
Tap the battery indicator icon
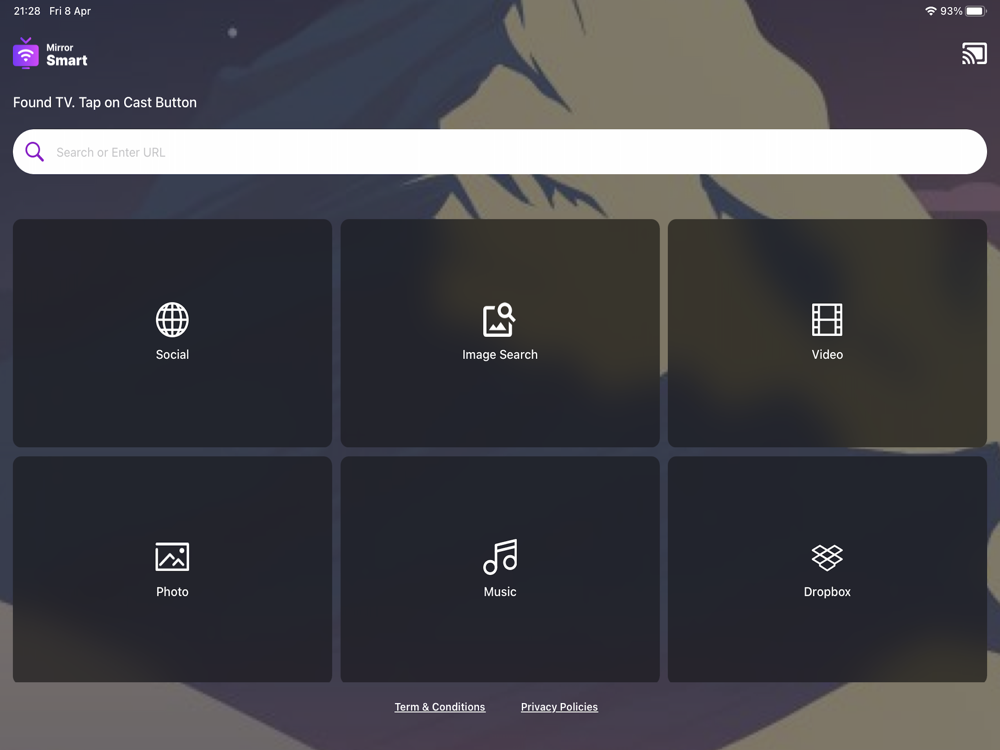tap(976, 11)
